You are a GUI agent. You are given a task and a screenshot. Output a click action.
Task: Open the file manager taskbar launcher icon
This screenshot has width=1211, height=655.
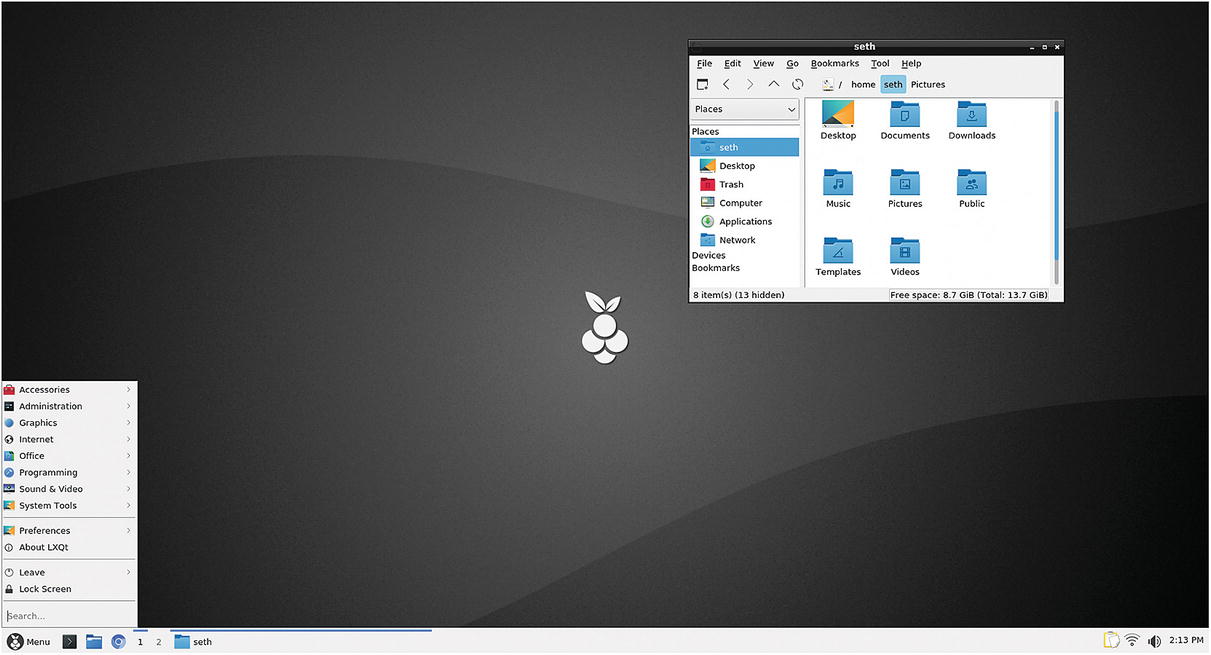pyautogui.click(x=94, y=642)
